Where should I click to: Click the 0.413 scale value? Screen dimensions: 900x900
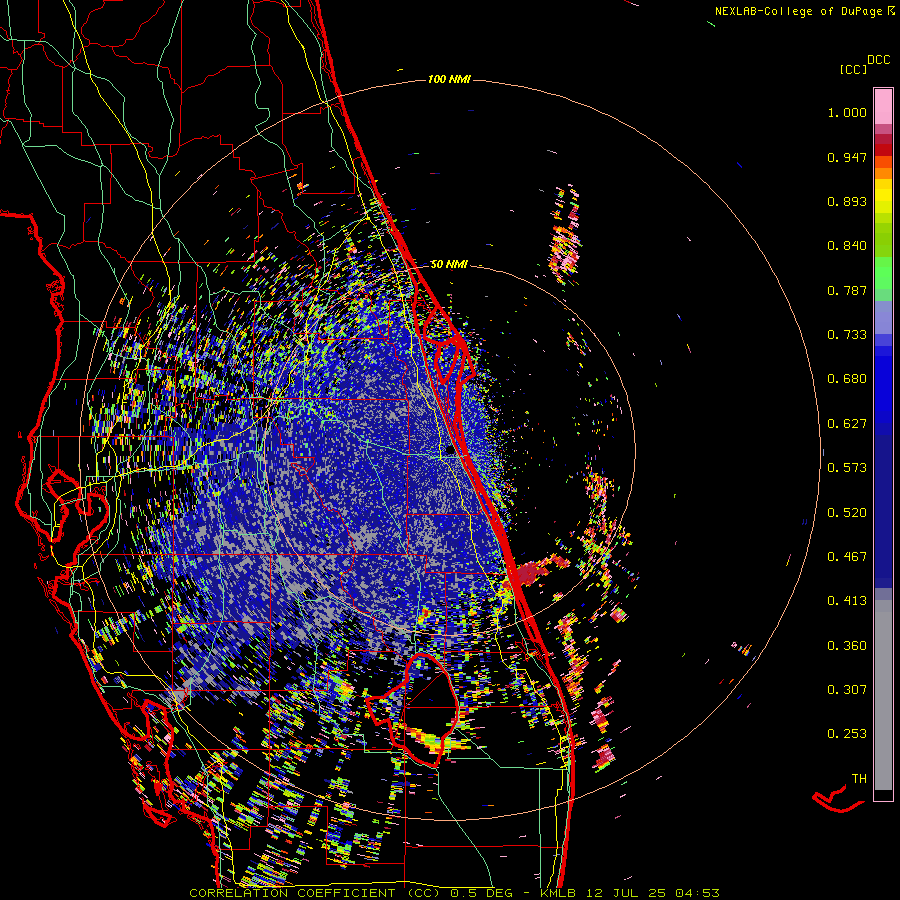pos(847,601)
